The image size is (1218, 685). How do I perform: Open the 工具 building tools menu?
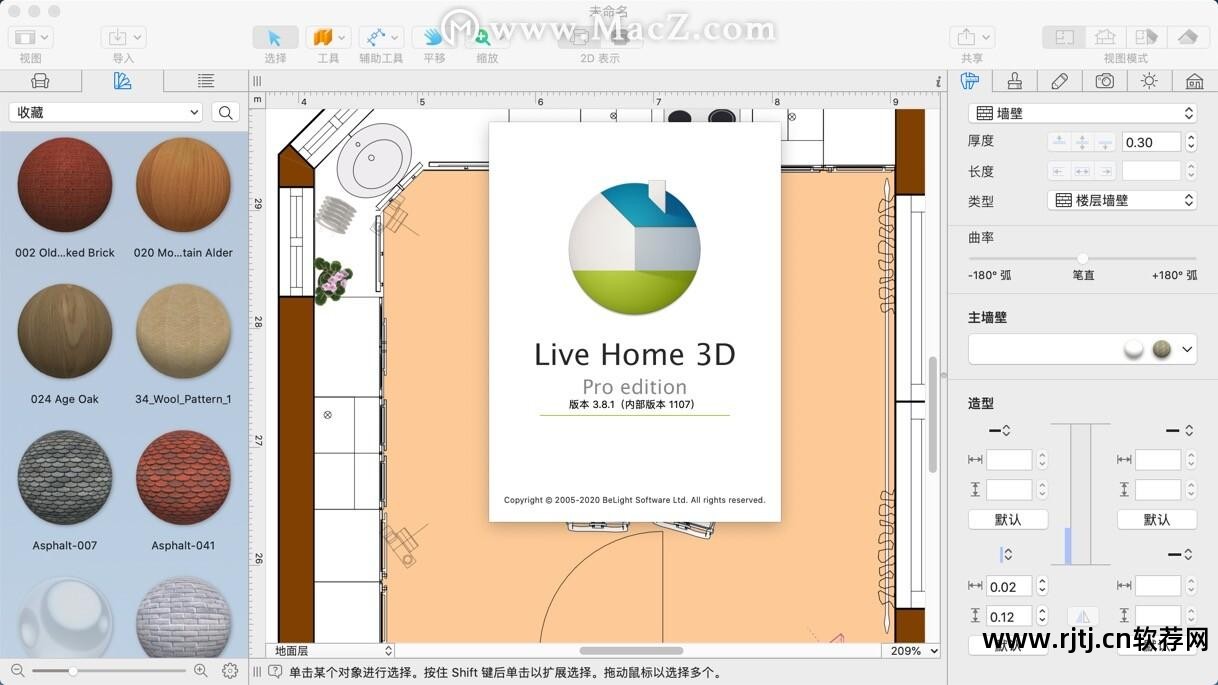click(328, 38)
